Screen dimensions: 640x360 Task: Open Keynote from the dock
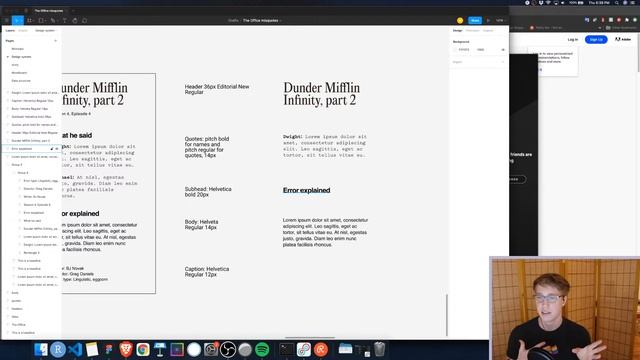click(x=160, y=350)
